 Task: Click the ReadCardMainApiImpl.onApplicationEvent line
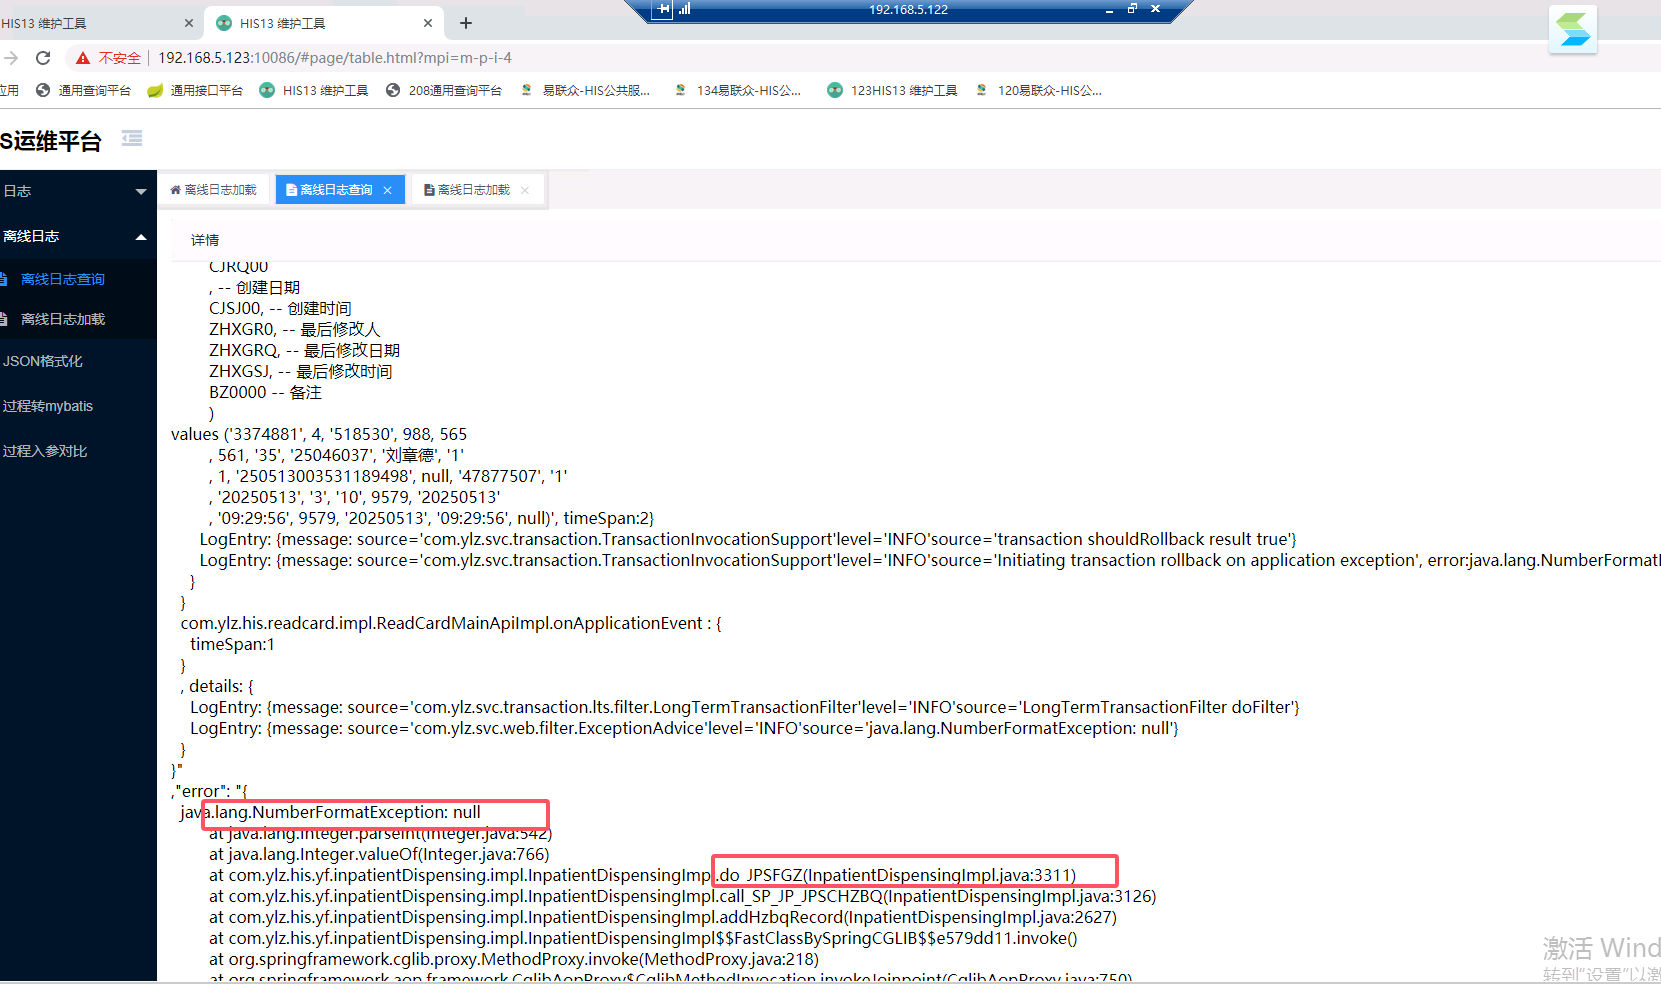(451, 623)
